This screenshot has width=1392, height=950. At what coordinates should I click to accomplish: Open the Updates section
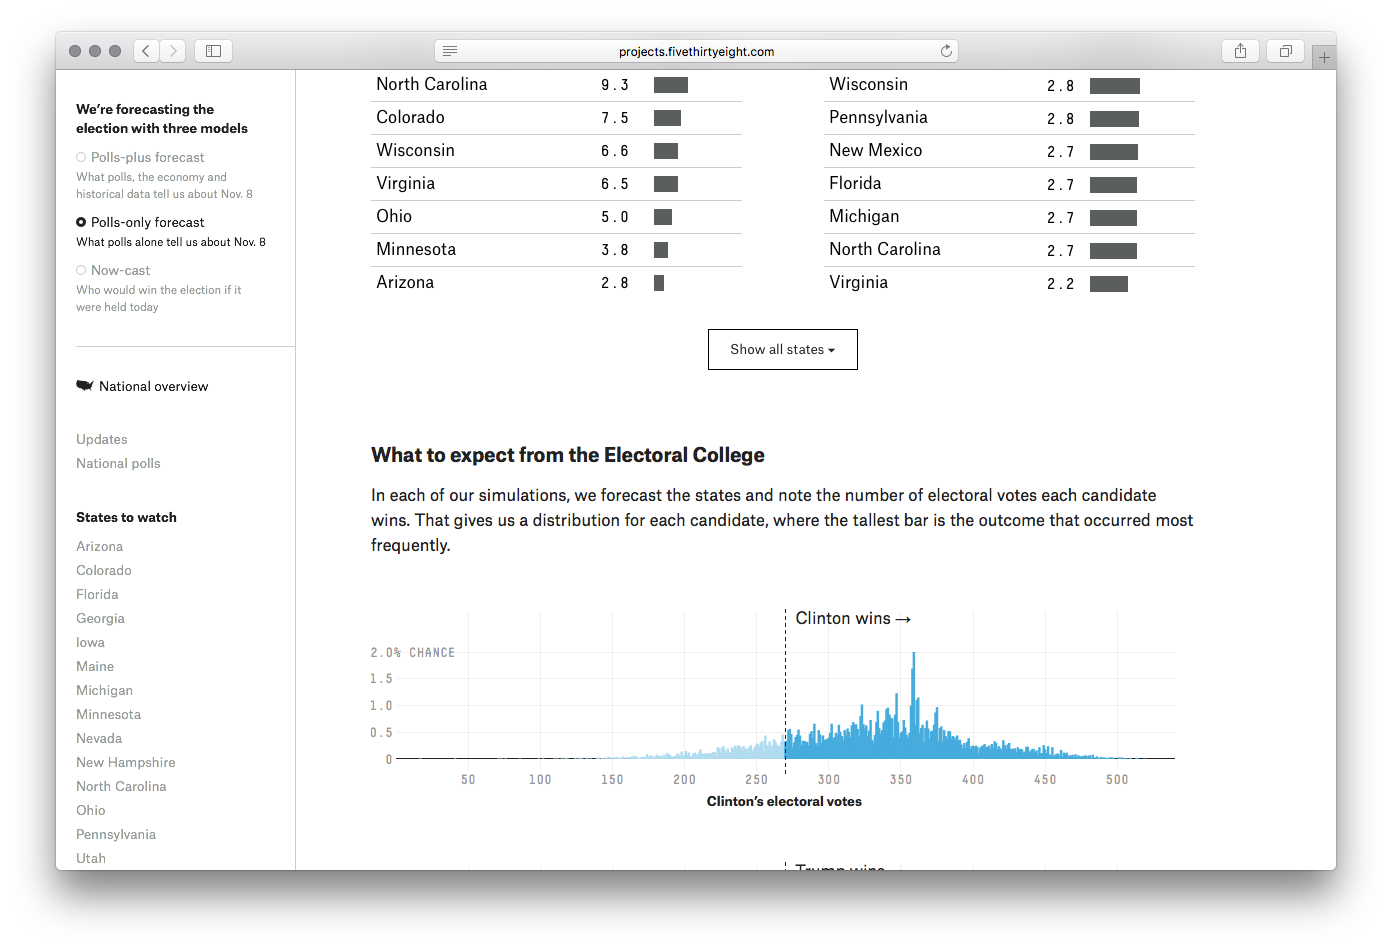101,439
